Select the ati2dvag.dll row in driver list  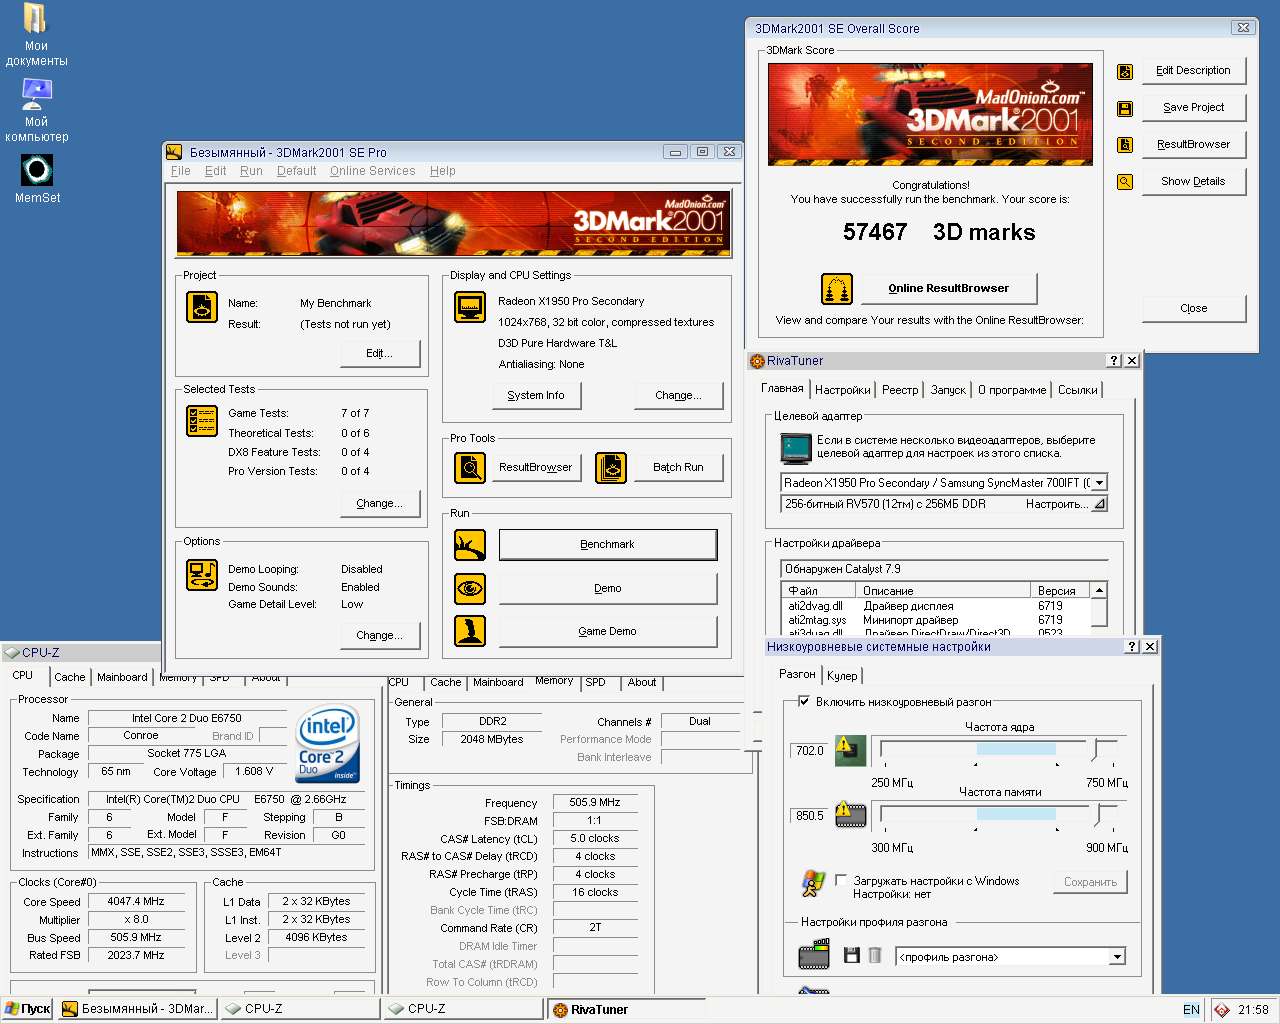coord(935,606)
